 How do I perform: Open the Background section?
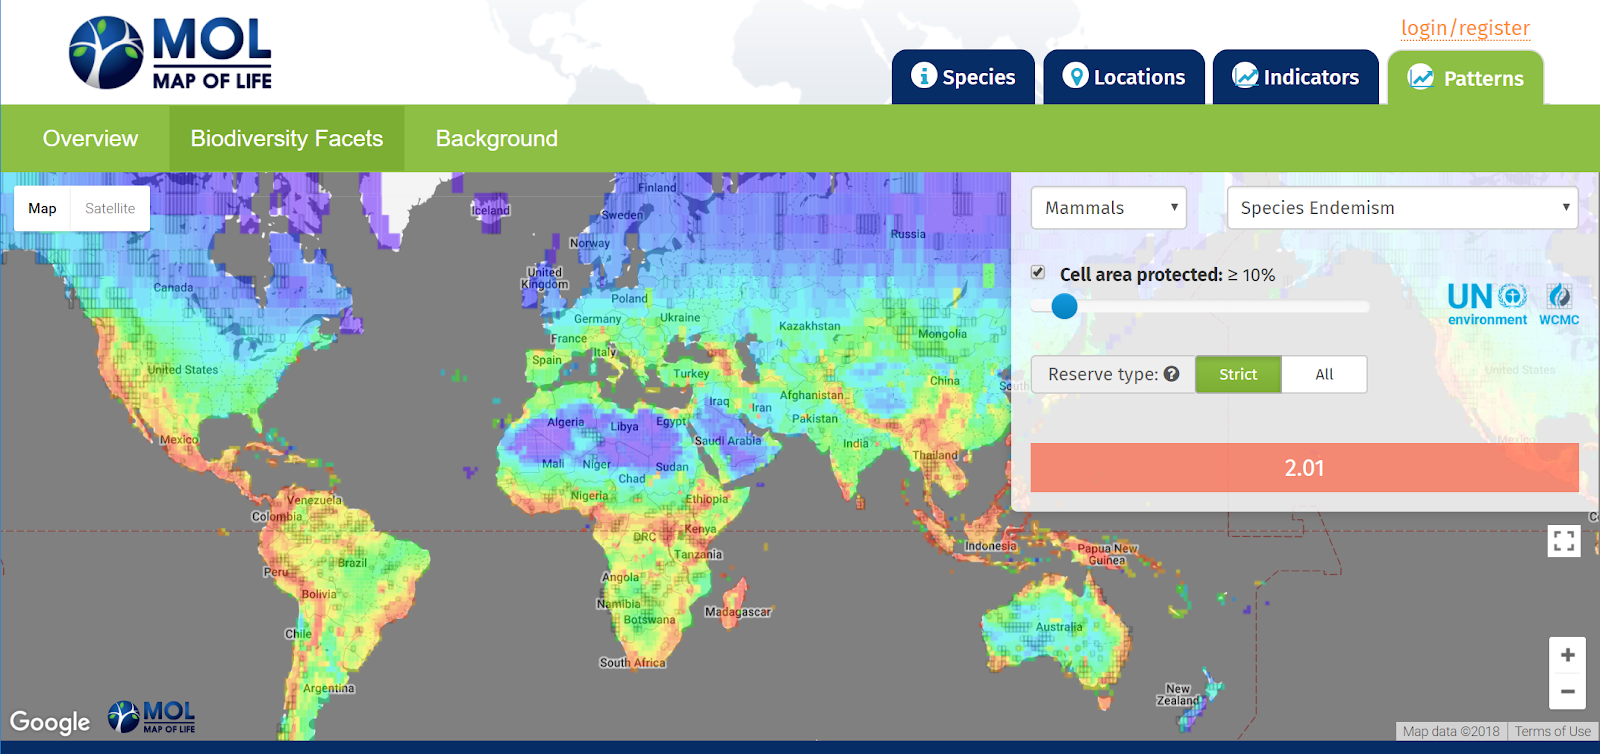[x=497, y=138]
